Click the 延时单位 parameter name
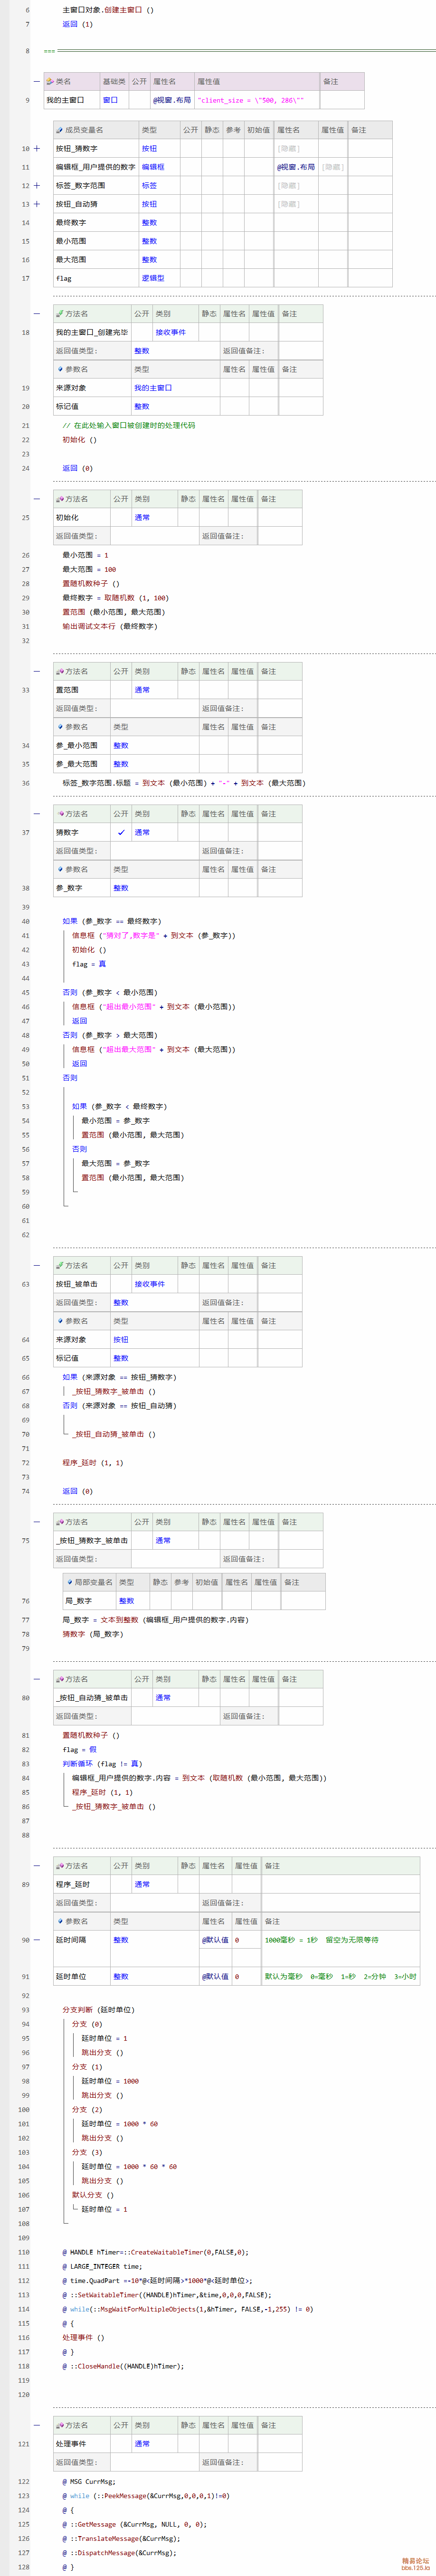Viewport: 436px width, 2576px height. tap(71, 1976)
